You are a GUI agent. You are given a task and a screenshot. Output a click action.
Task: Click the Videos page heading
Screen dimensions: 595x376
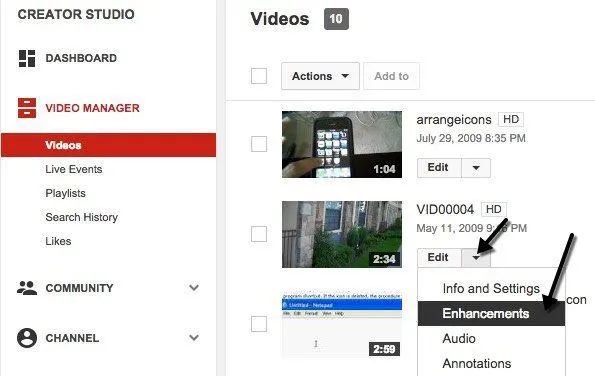(280, 19)
